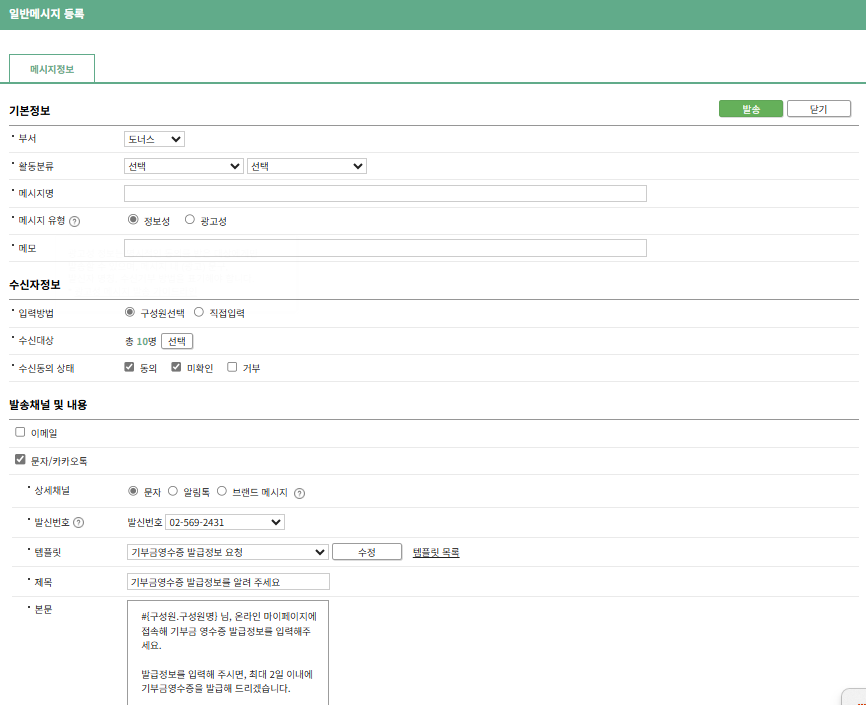Select 브랜드 메시지 channel option

221,491
